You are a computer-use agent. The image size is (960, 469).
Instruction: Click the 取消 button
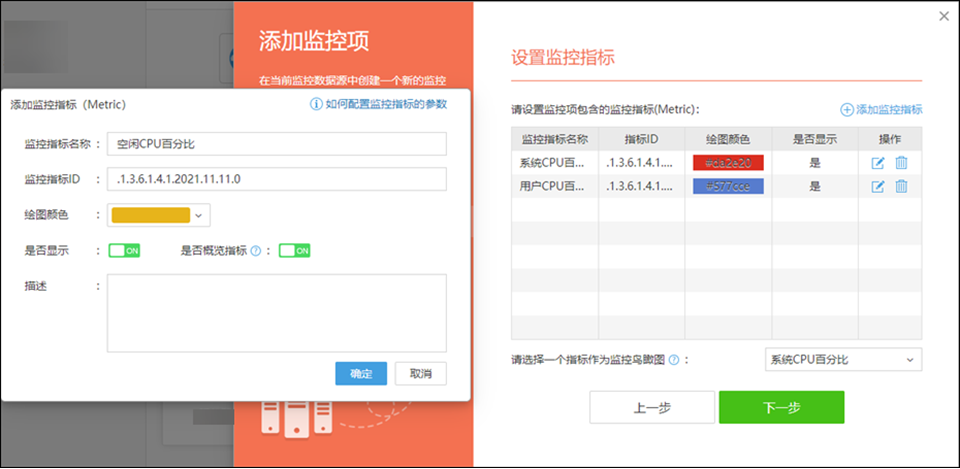coord(421,373)
